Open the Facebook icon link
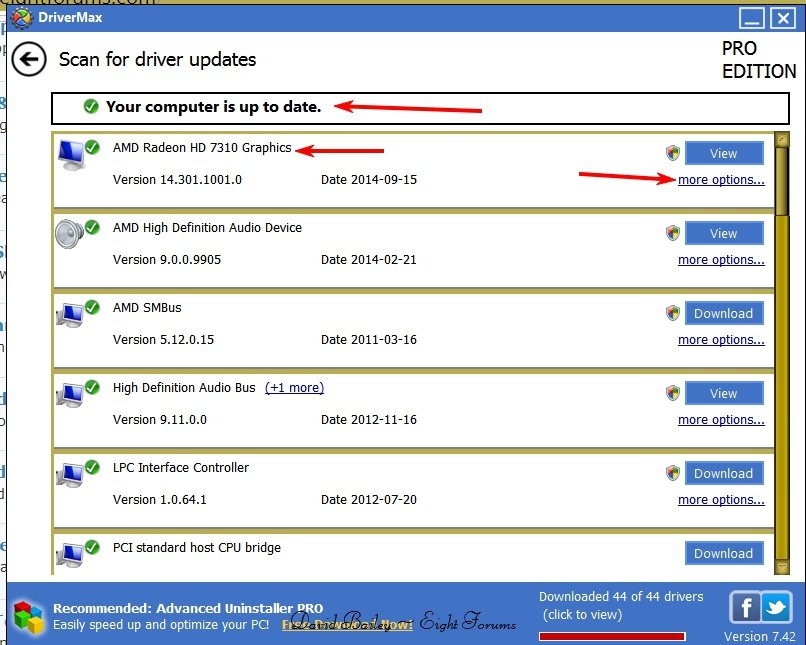This screenshot has height=645, width=806. [x=745, y=607]
